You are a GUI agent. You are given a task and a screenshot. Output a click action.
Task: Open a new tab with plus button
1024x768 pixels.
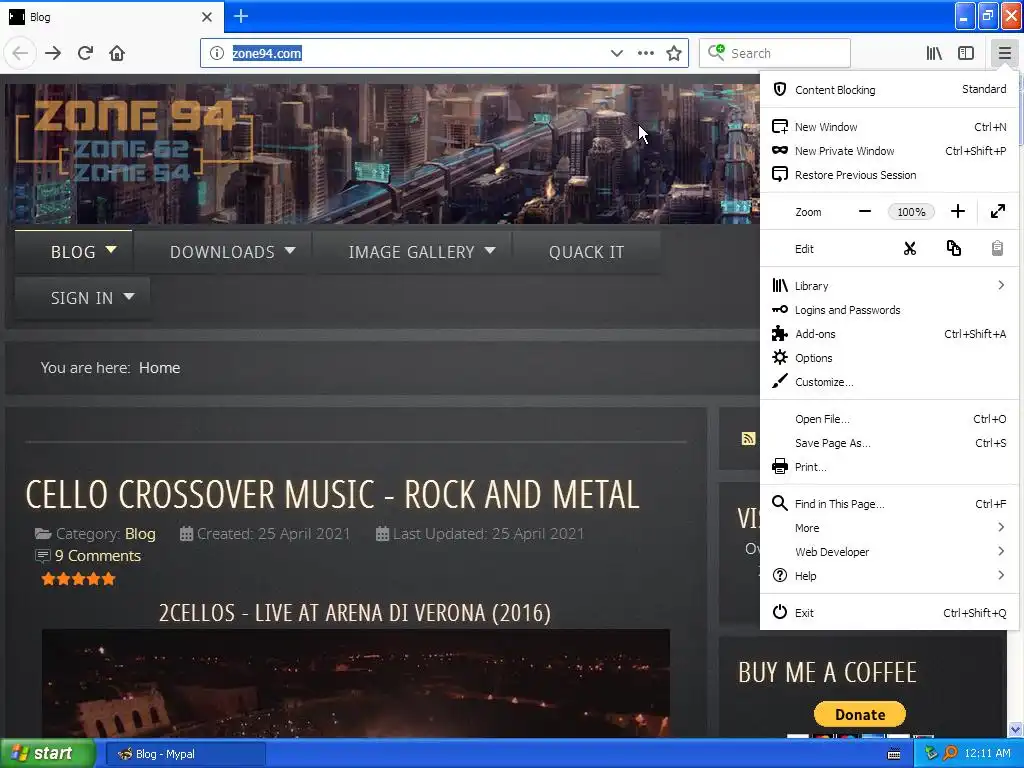241,16
